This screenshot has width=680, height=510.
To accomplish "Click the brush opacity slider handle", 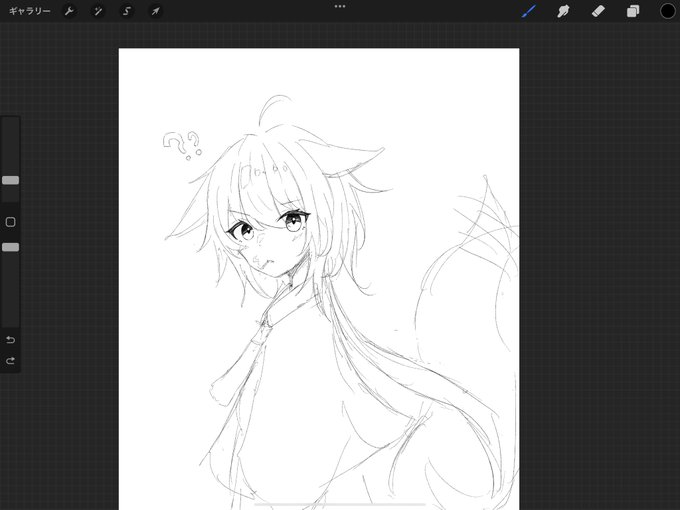I will pyautogui.click(x=10, y=247).
